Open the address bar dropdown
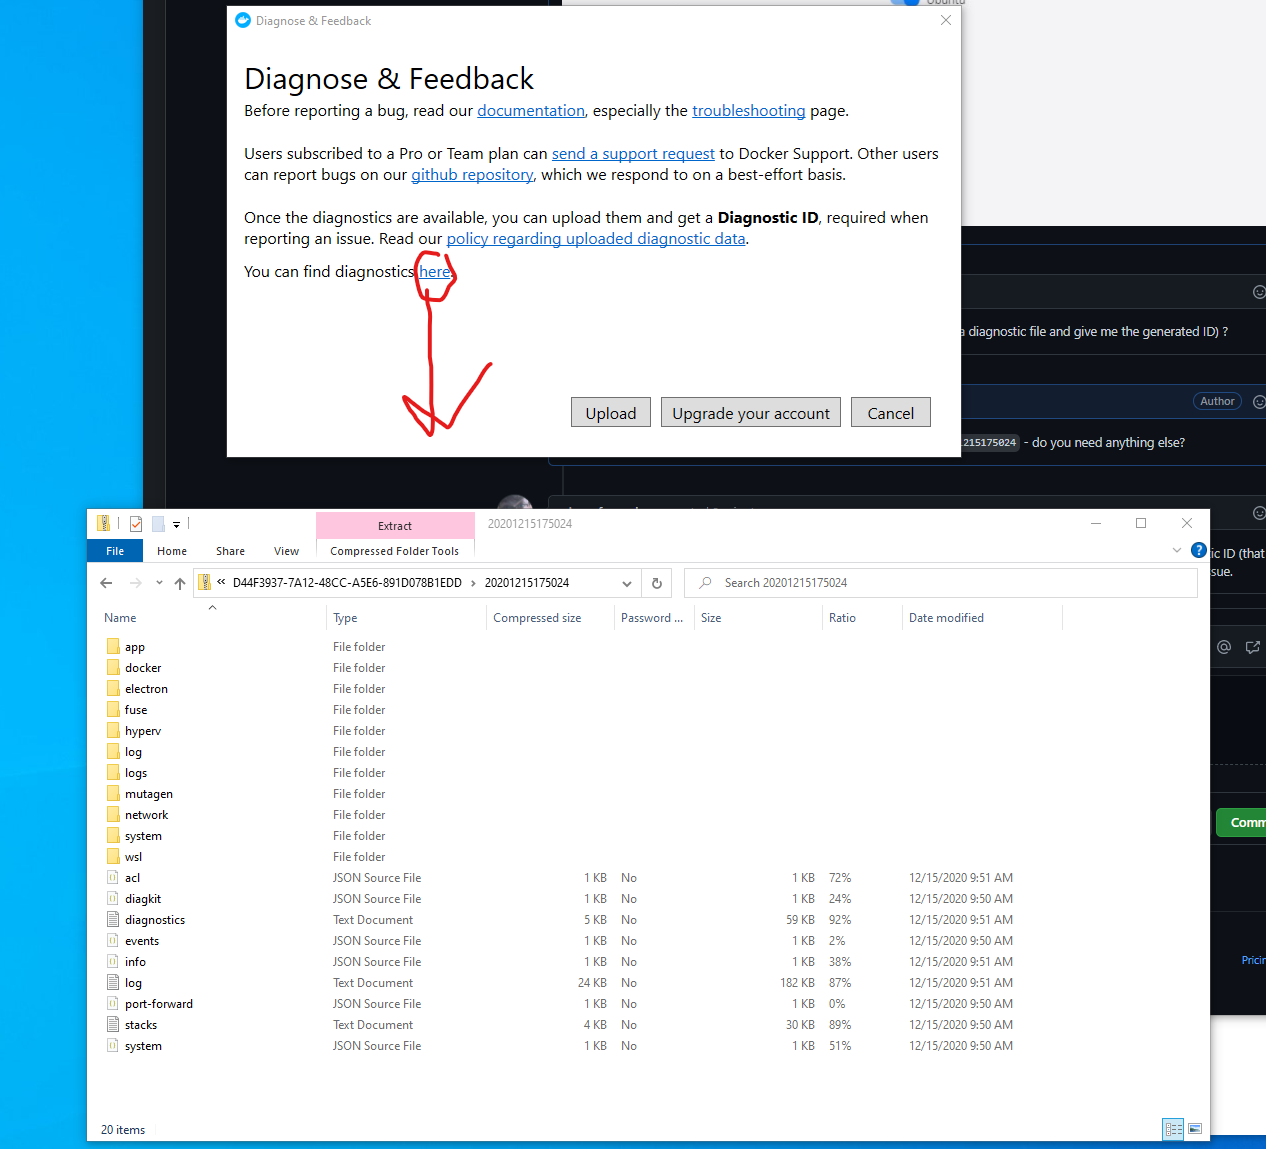This screenshot has height=1149, width=1266. (x=627, y=582)
